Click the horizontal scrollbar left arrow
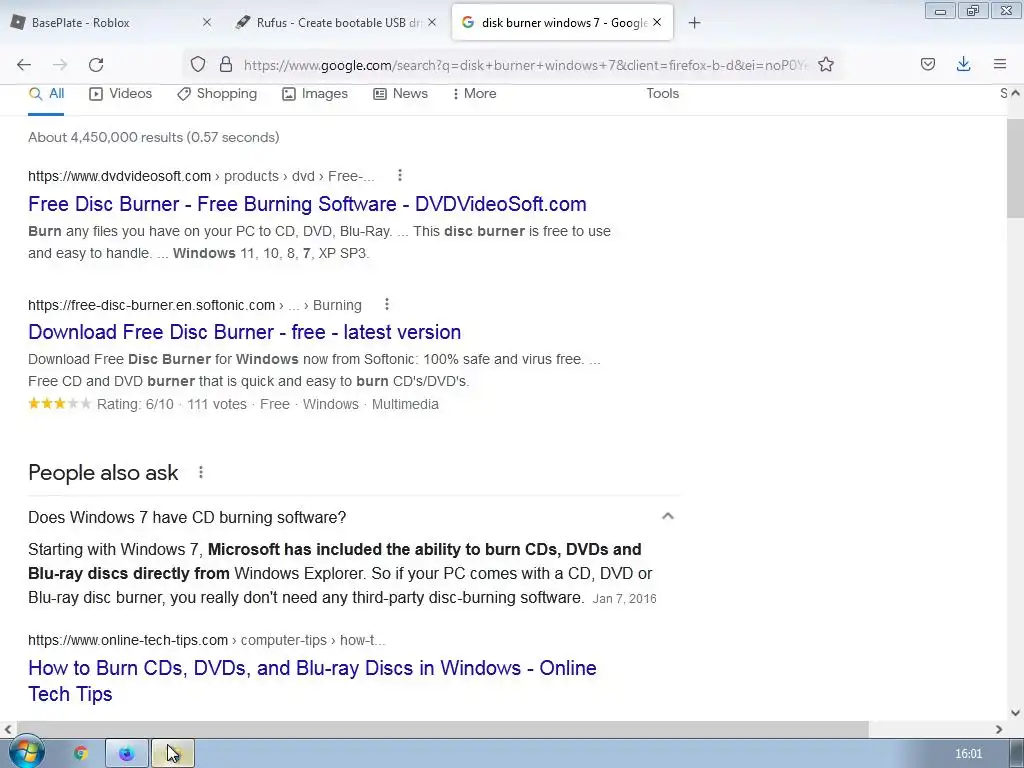The width and height of the screenshot is (1024, 768). pos(8,729)
